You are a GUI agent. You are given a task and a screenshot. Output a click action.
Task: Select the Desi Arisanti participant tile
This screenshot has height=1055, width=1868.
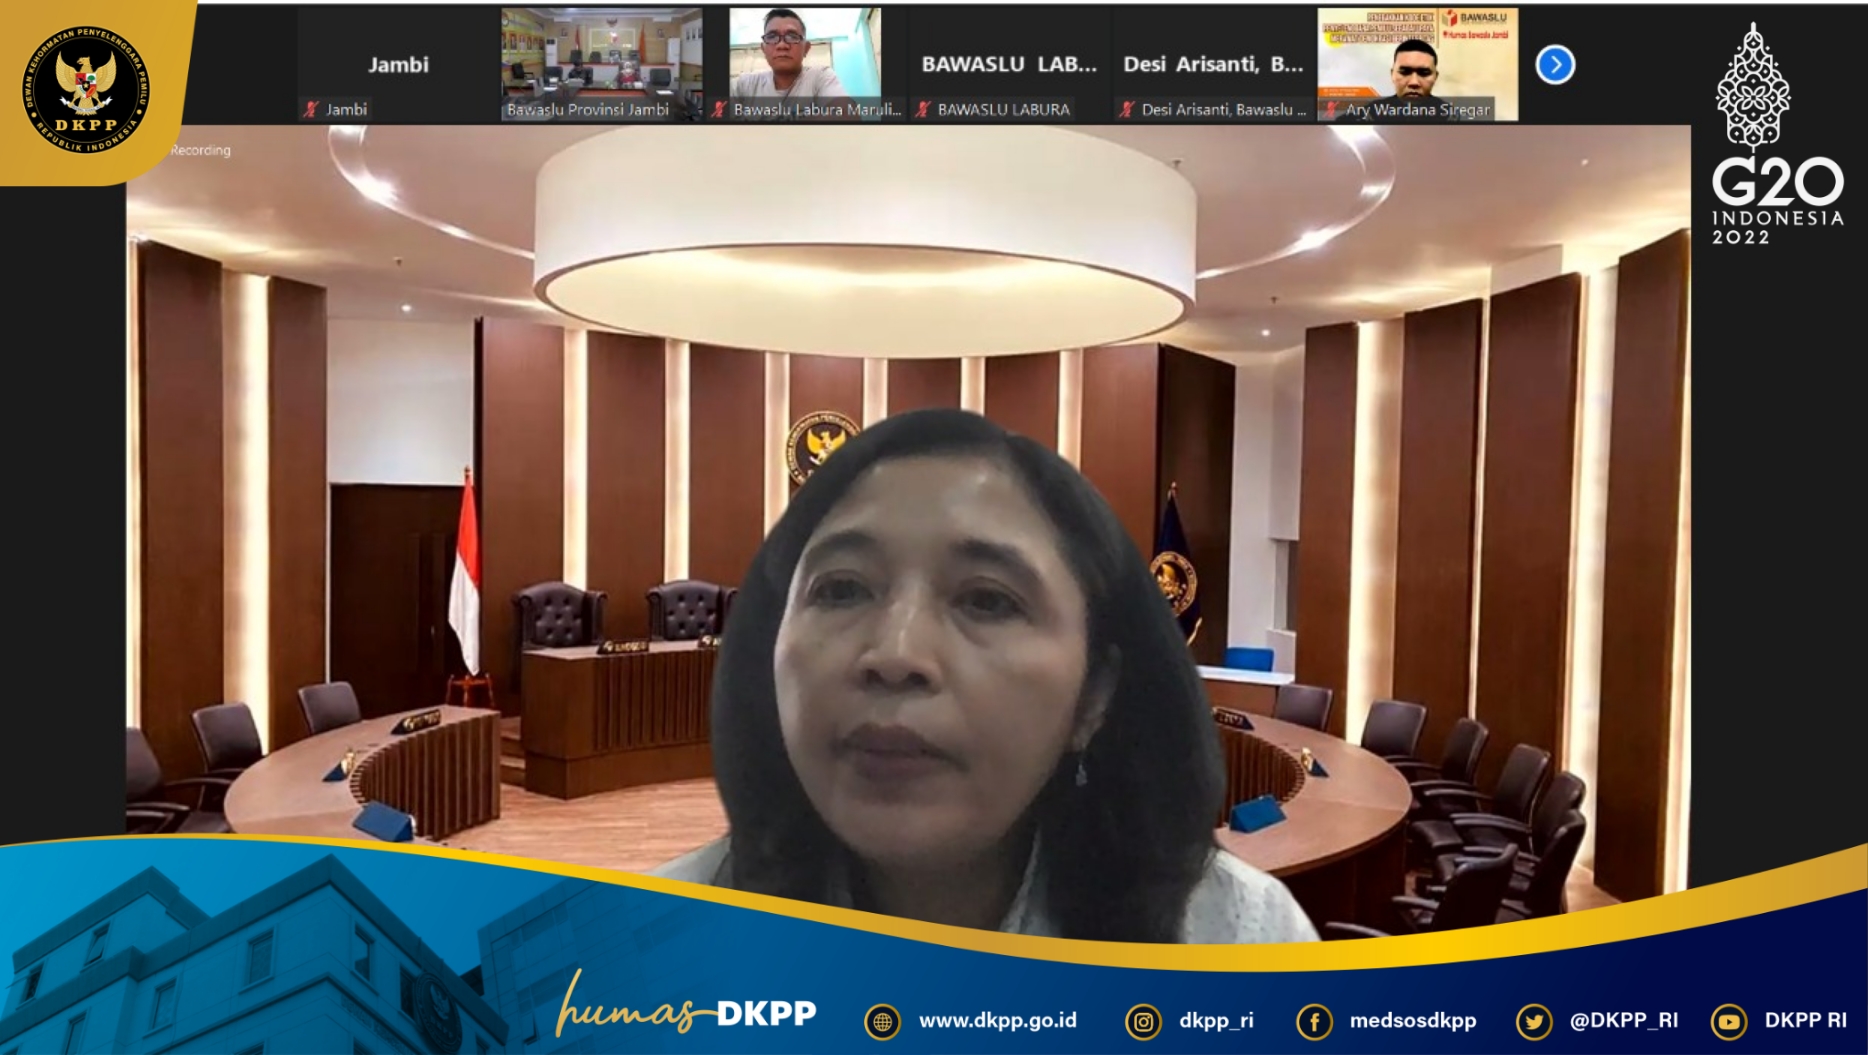1213,65
